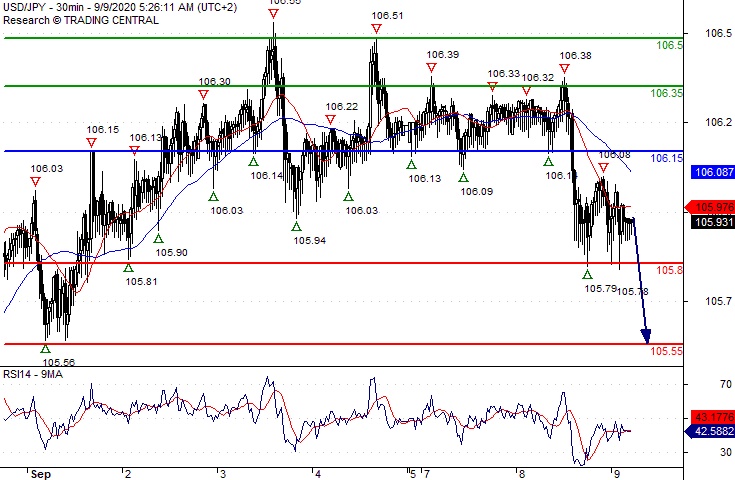Click the 105.78 low price label
Screen dimensions: 735x480
point(633,292)
